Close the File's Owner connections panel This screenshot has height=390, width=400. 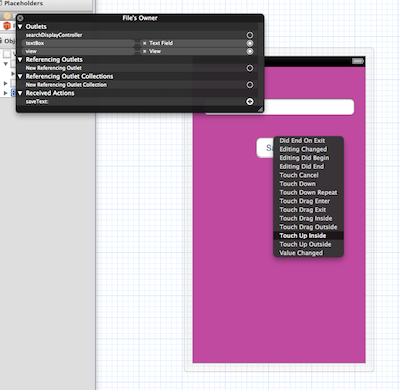[x=20, y=18]
